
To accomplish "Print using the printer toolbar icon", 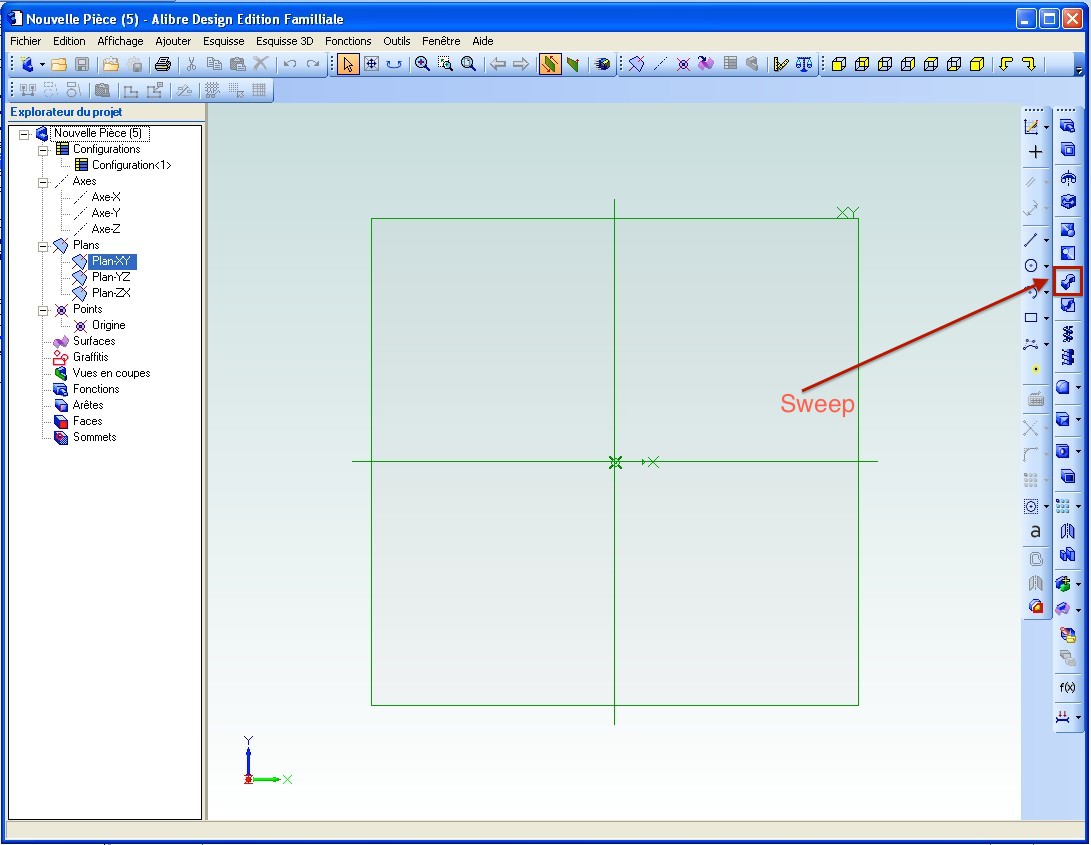I will click(163, 65).
